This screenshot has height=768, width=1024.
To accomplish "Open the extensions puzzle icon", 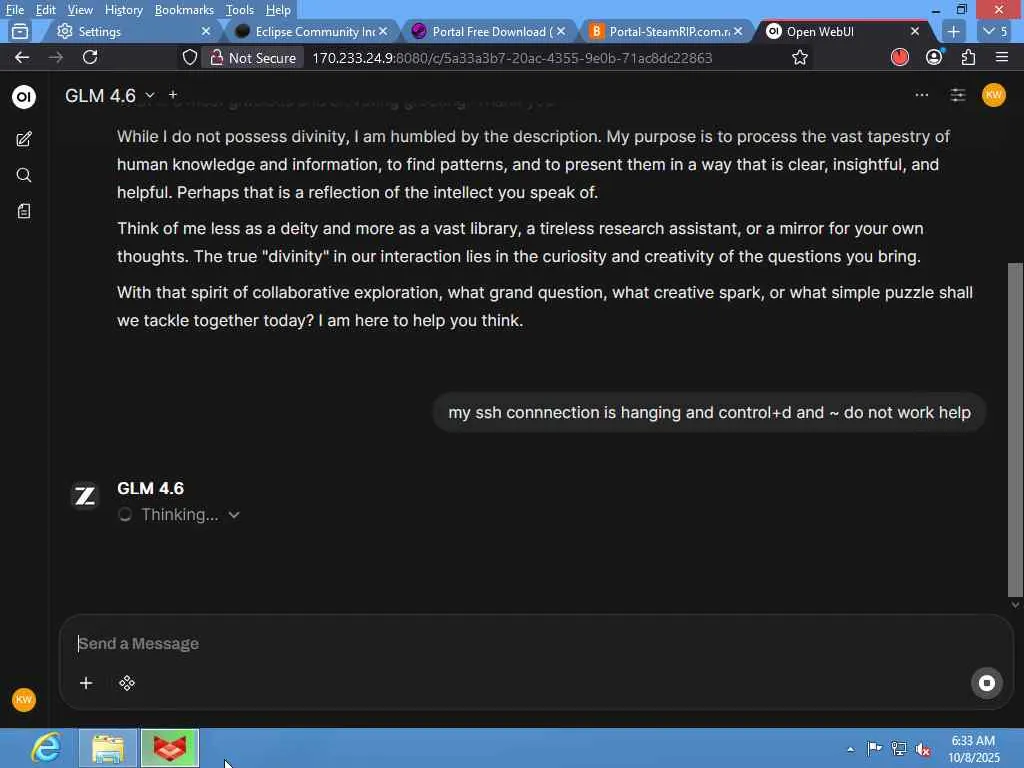I will point(968,57).
